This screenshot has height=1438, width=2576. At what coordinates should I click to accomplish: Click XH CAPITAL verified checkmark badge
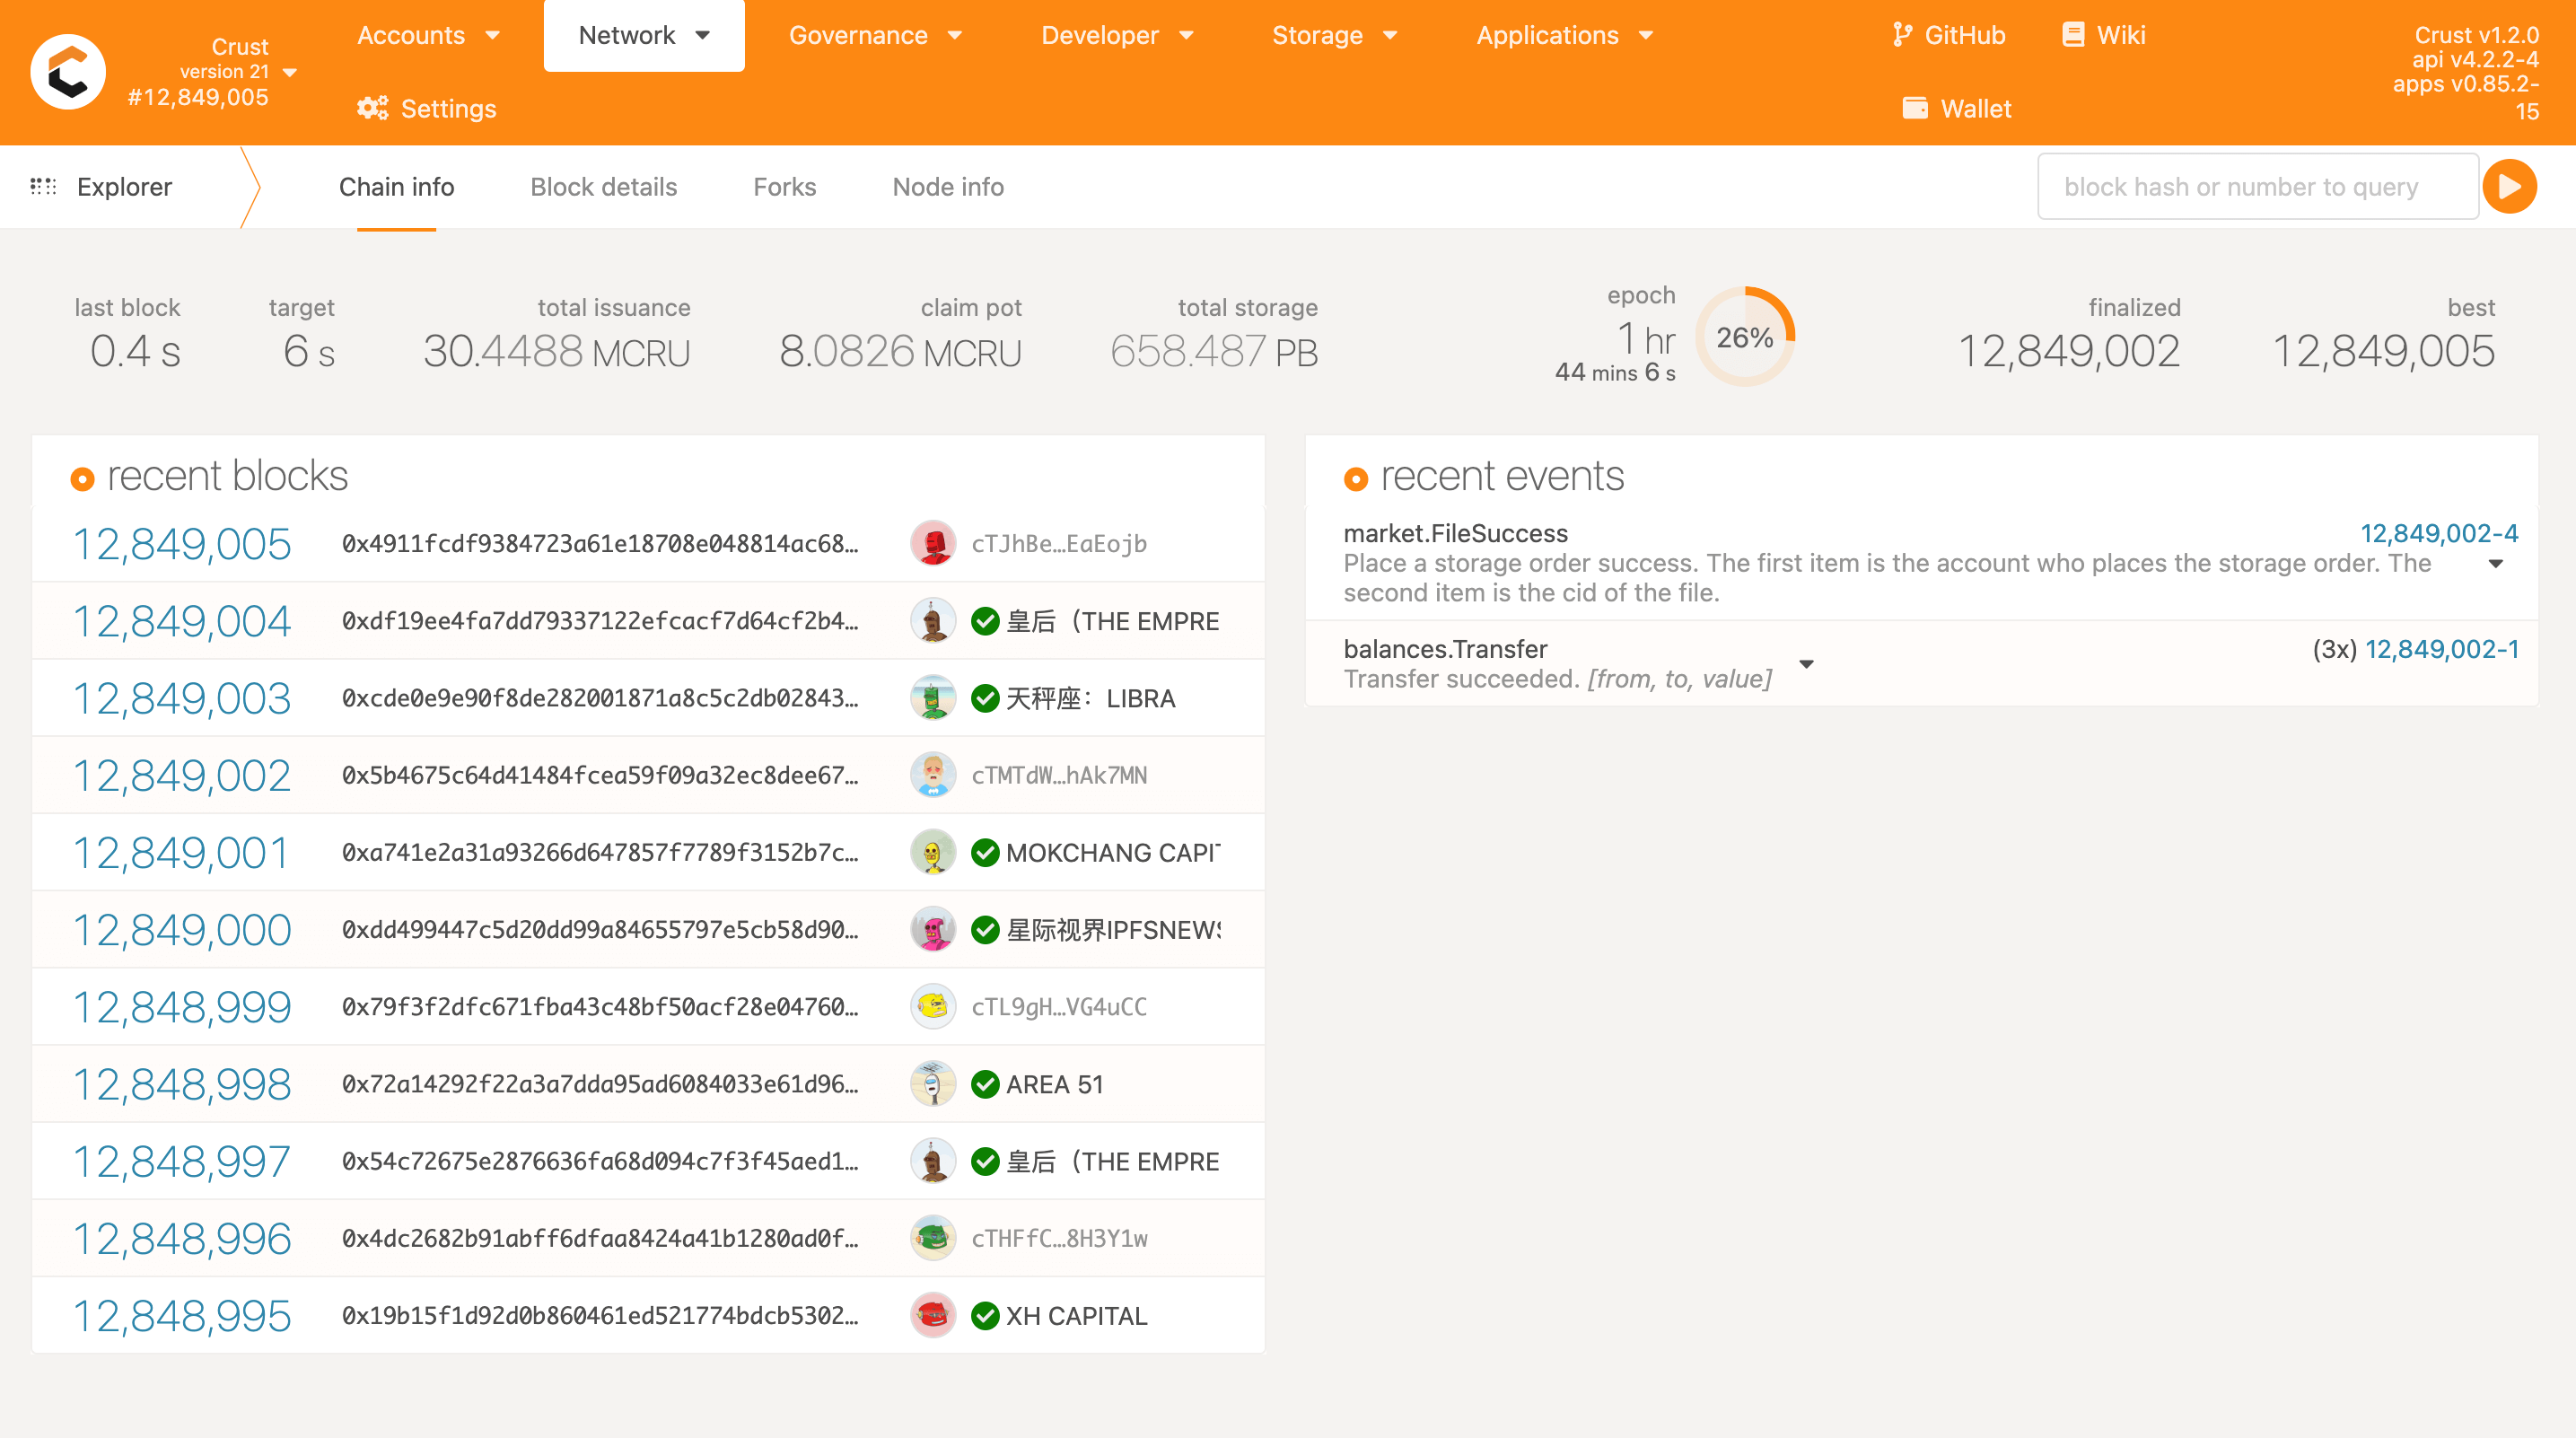click(985, 1316)
